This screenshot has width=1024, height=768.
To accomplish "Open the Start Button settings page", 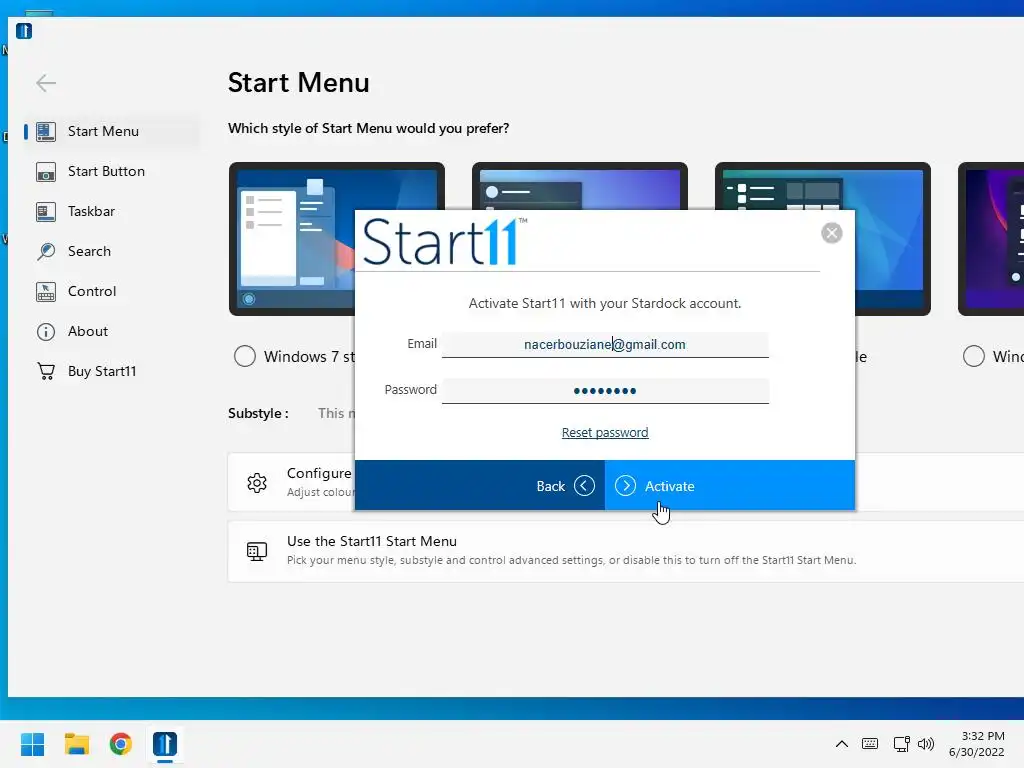I will coord(111,171).
